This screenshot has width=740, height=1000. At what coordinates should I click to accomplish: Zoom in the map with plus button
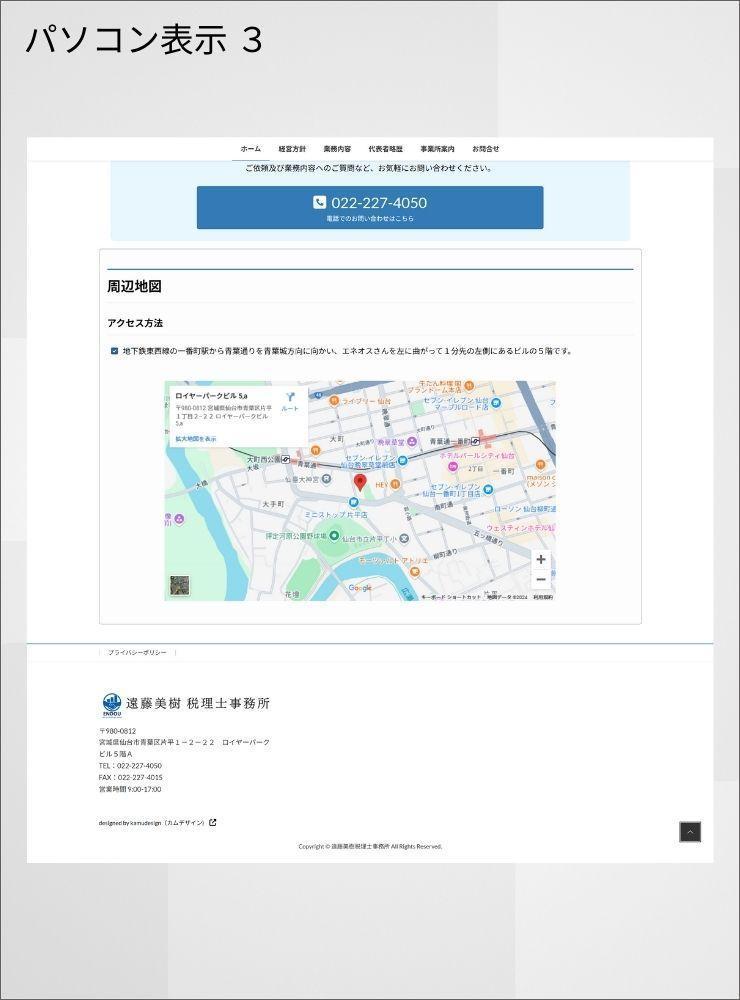[x=541, y=559]
